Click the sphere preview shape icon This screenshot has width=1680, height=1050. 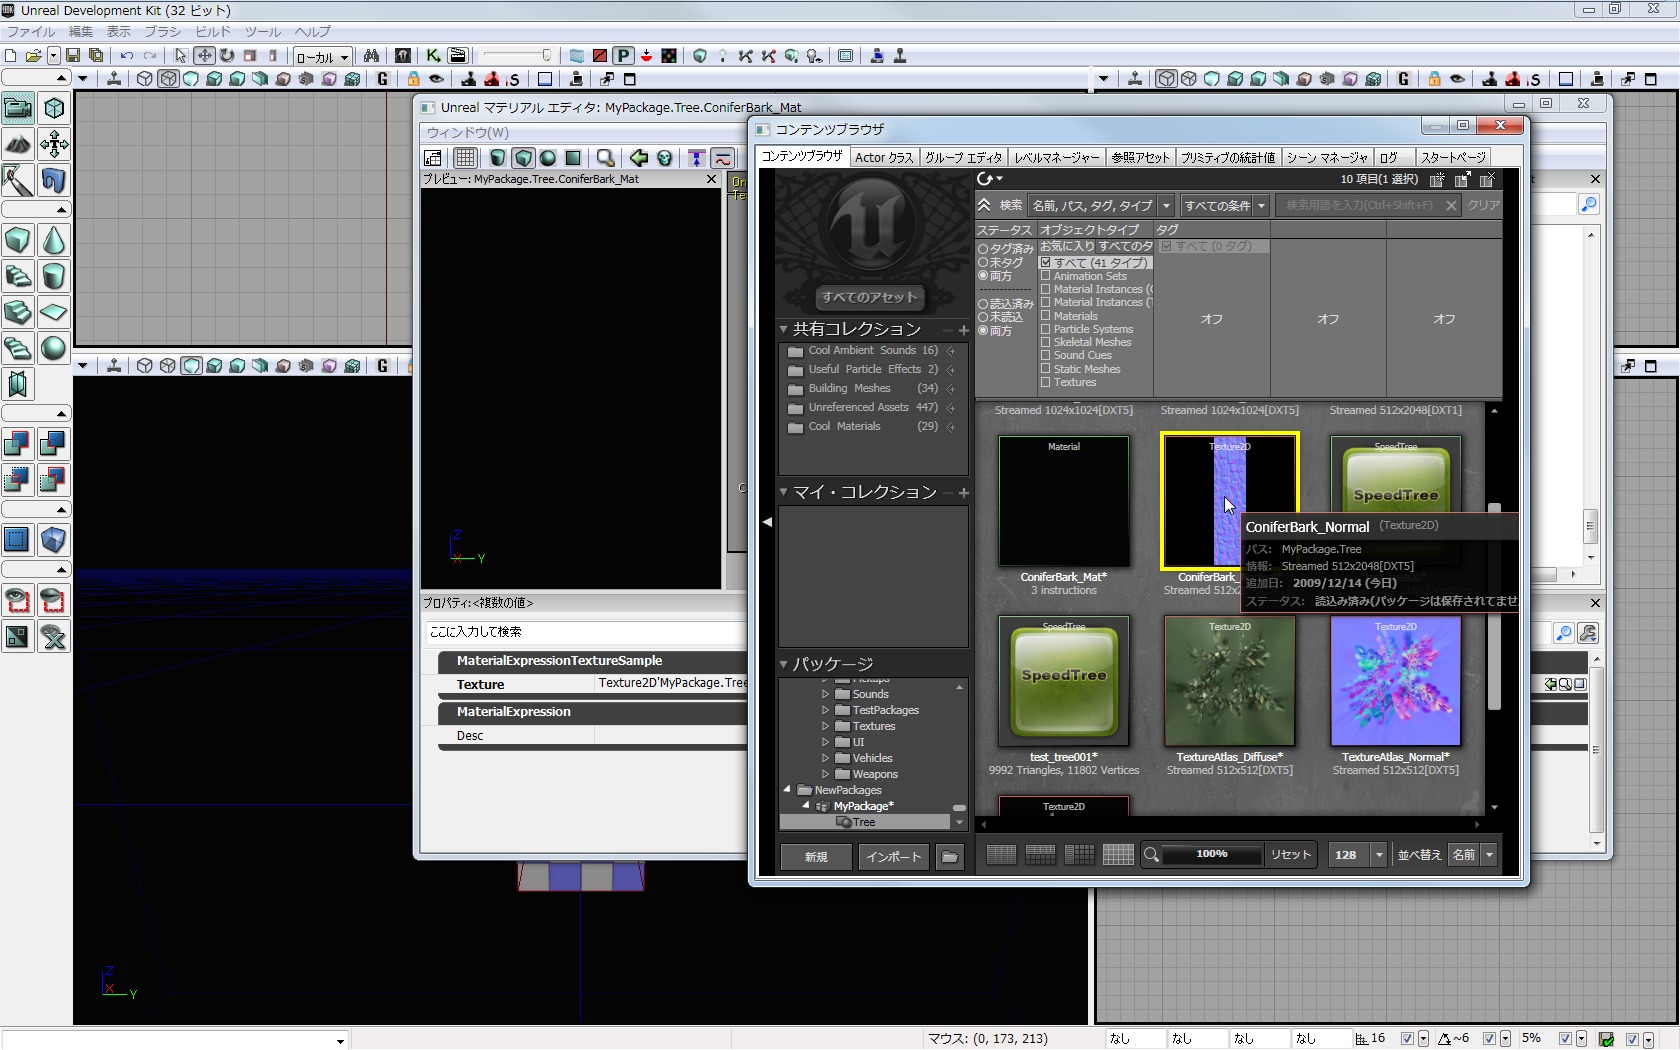click(548, 158)
